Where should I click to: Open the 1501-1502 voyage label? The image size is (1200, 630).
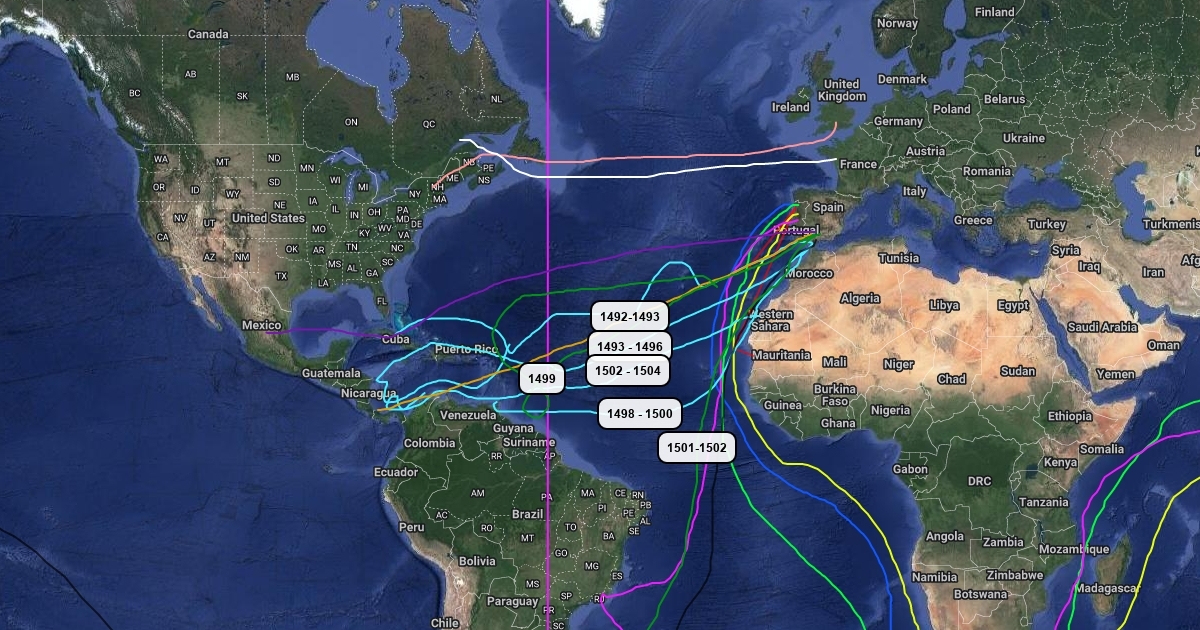click(x=697, y=447)
